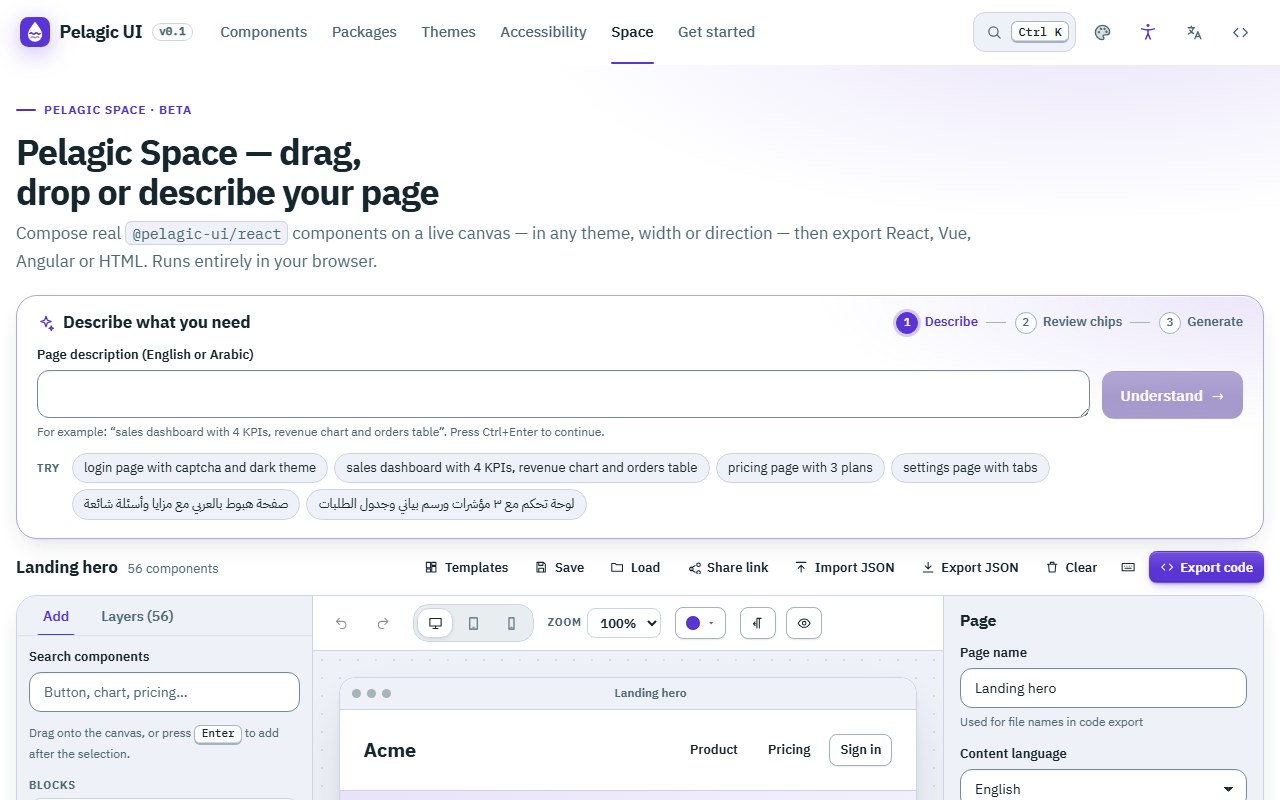This screenshot has width=1280, height=800.
Task: Switch canvas to desktop width
Action: tap(435, 623)
